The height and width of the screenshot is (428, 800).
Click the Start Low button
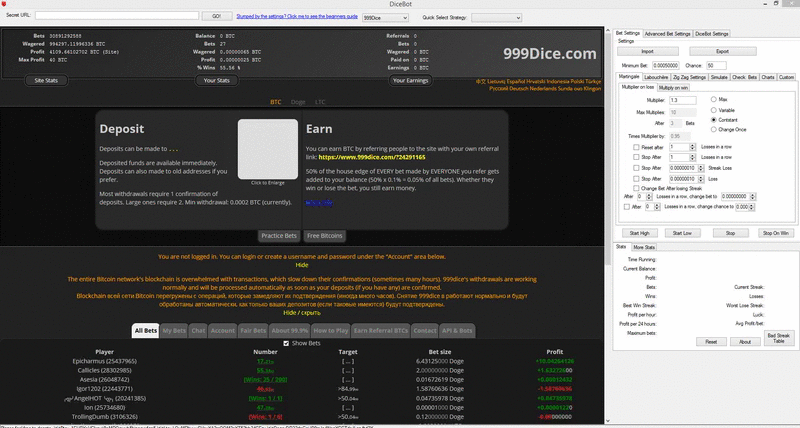click(682, 233)
